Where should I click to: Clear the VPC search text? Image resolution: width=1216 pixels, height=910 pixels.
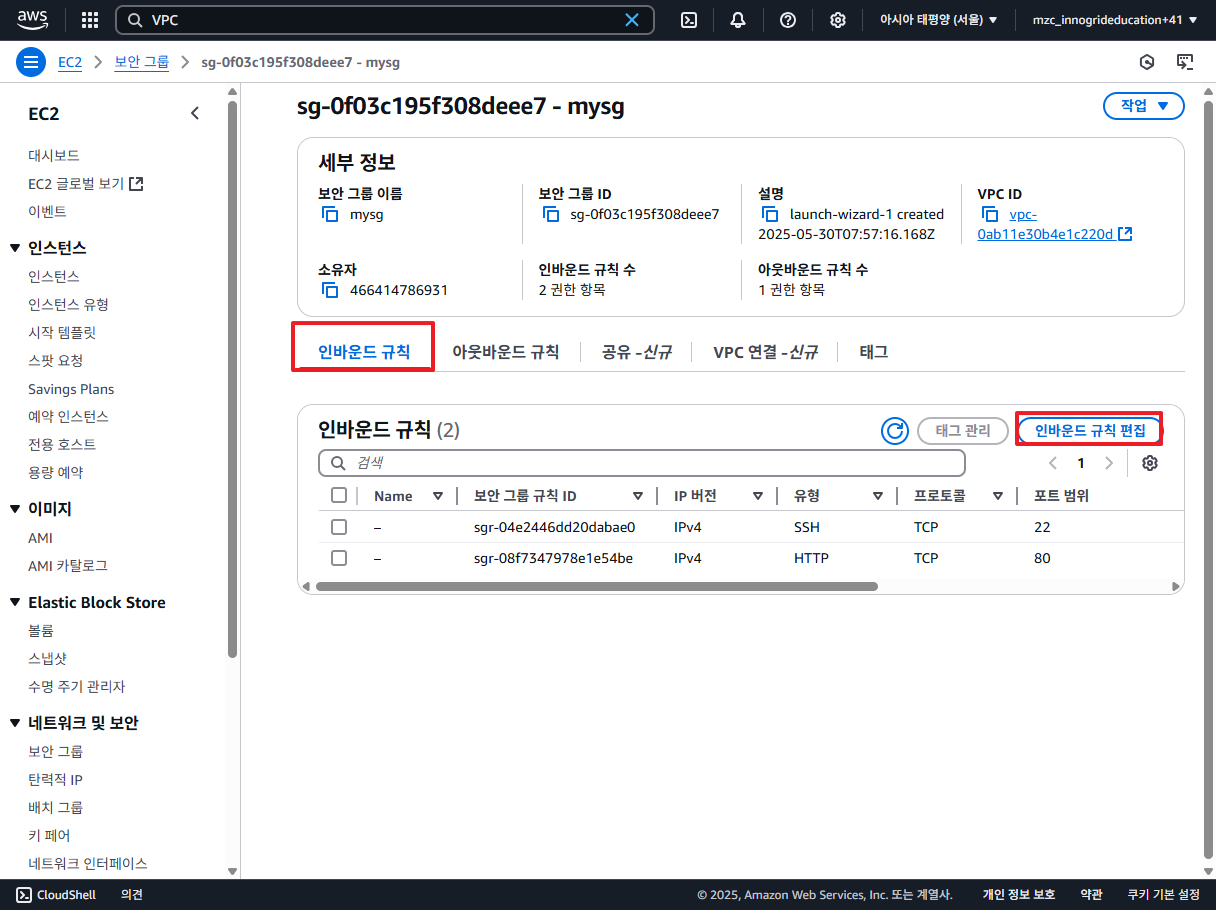pos(632,20)
